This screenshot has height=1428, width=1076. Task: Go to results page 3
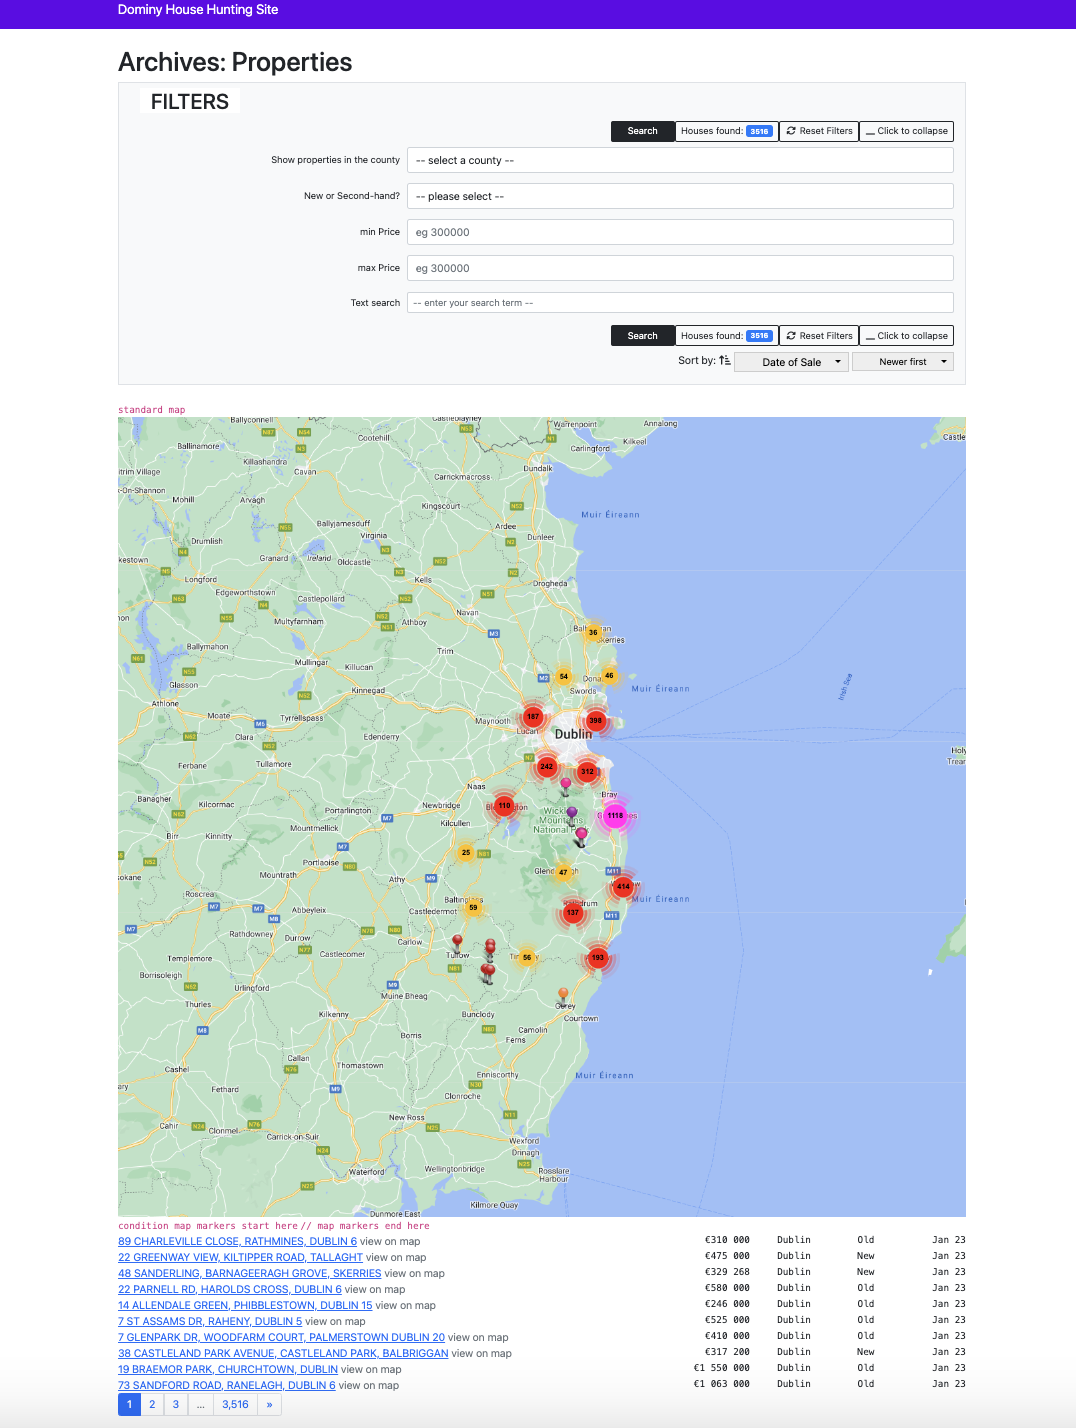pyautogui.click(x=176, y=1404)
